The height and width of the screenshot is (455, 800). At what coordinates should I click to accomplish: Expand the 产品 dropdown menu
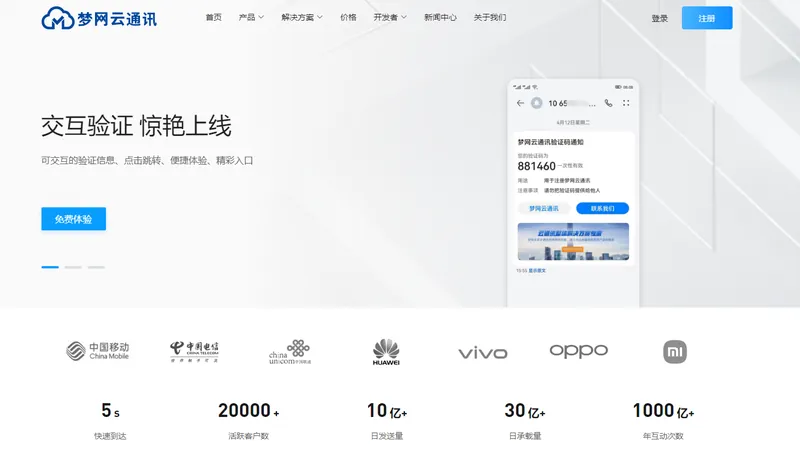point(251,17)
